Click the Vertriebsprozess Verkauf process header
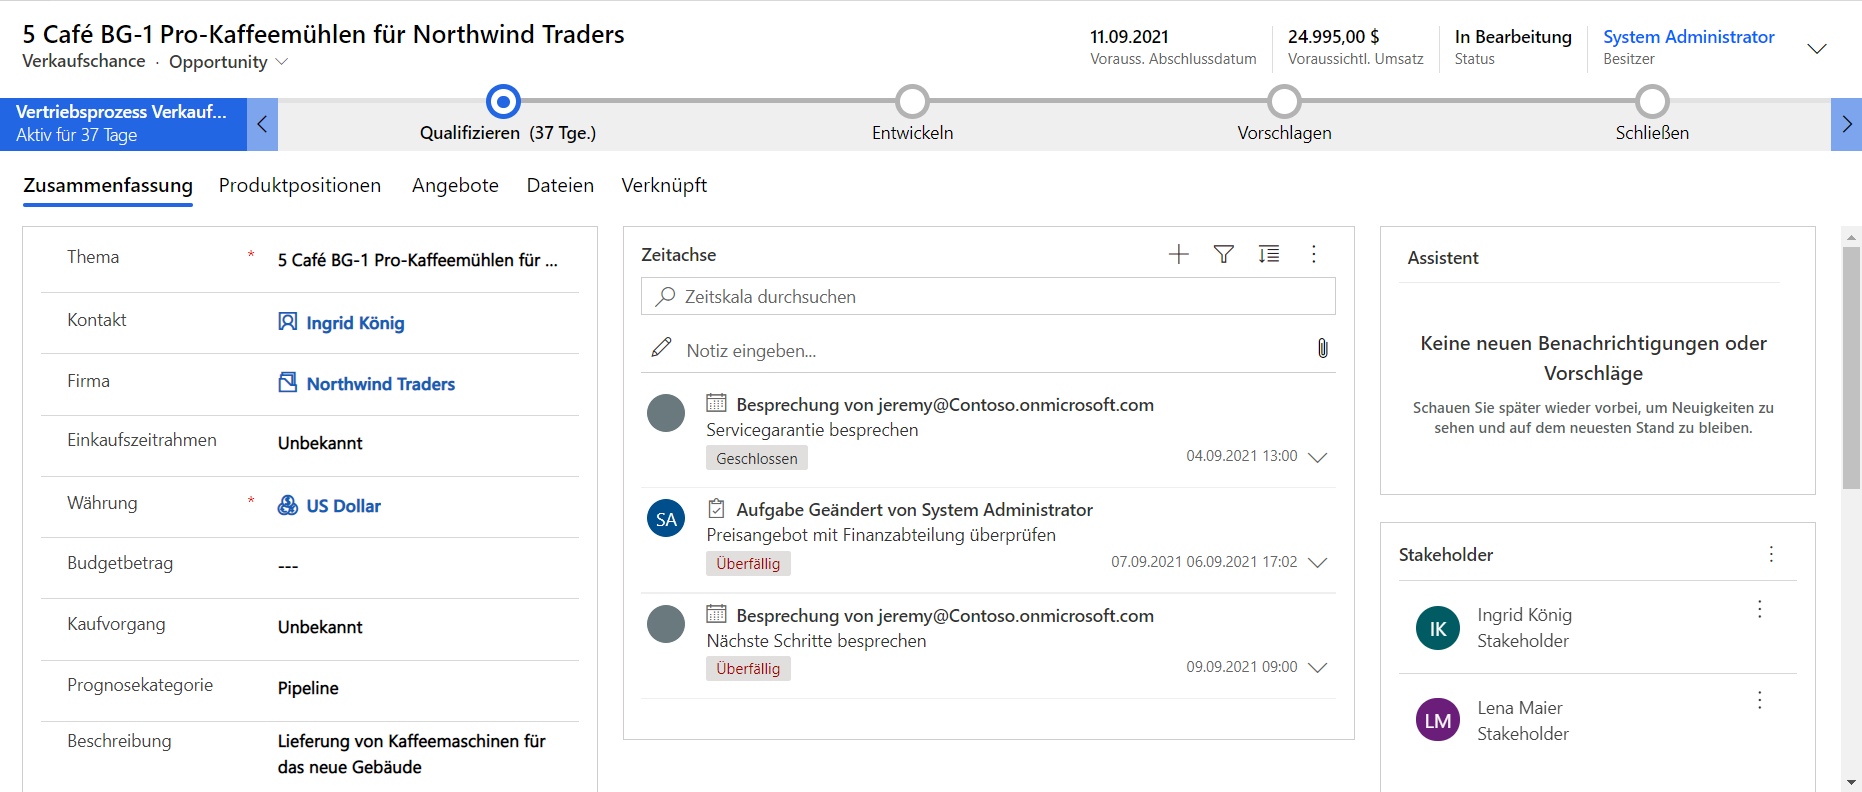This screenshot has height=792, width=1862. click(124, 124)
